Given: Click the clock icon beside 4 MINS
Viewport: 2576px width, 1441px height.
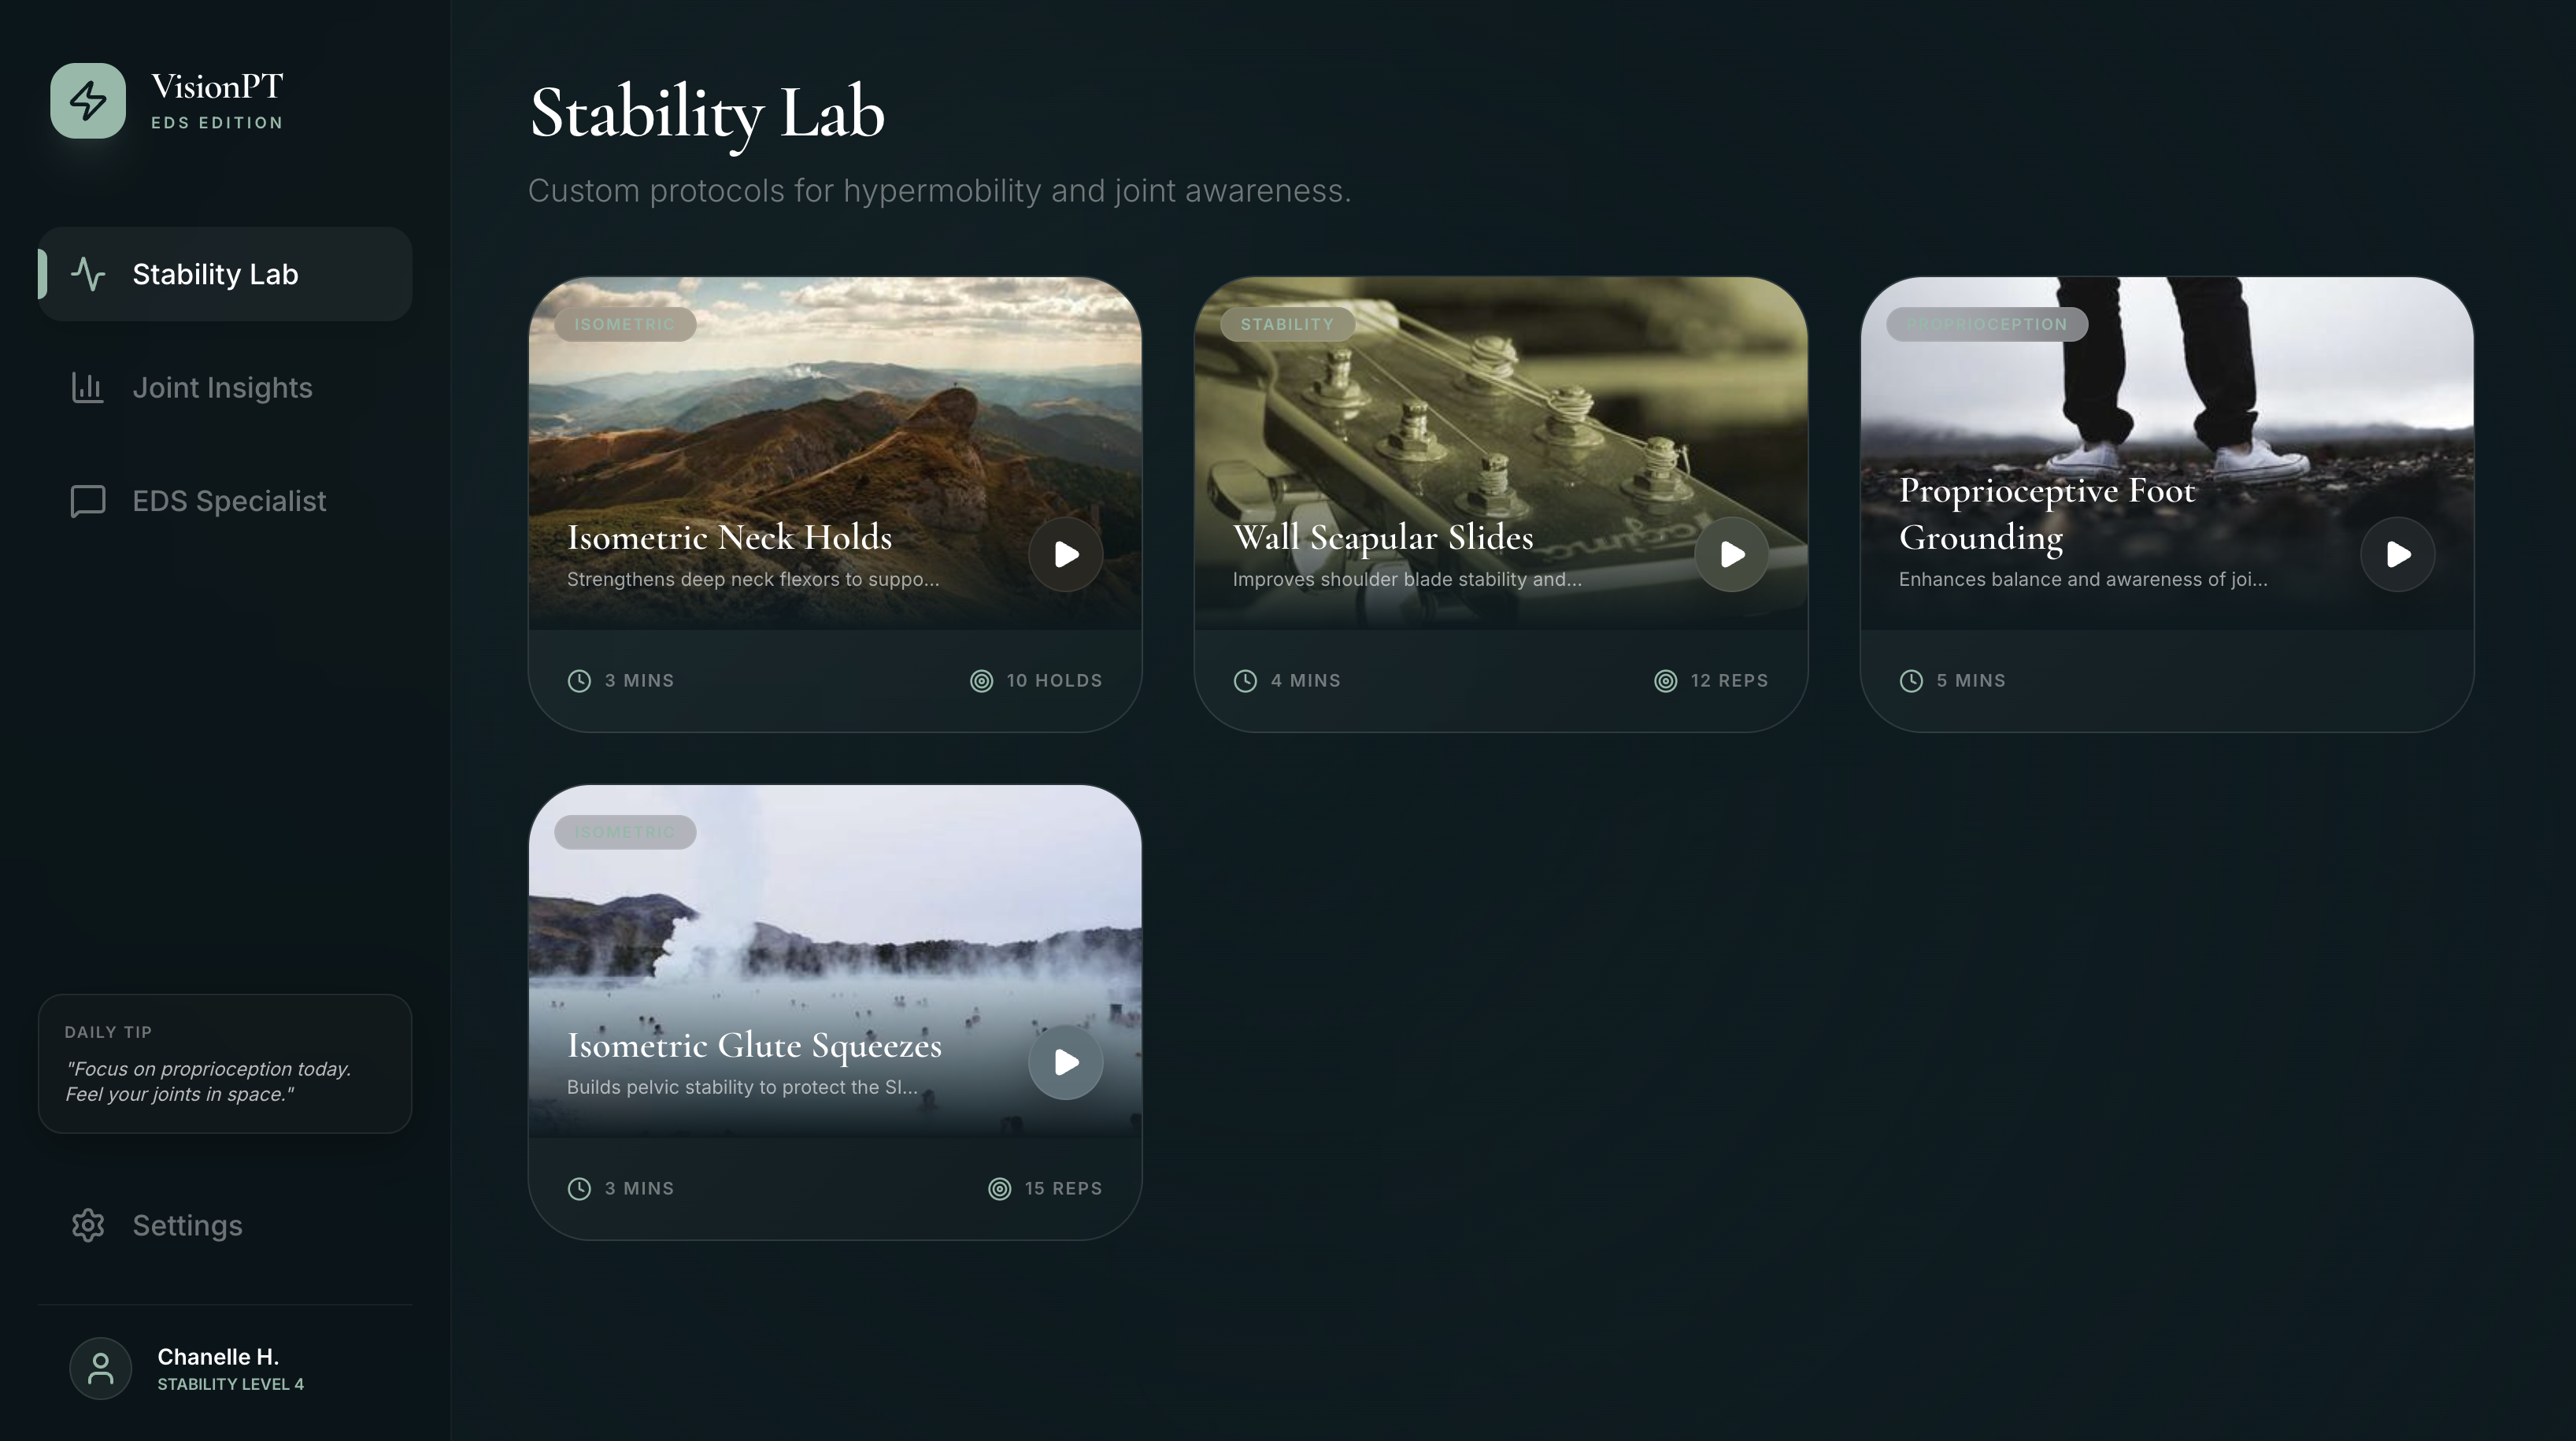Looking at the screenshot, I should coord(1245,681).
